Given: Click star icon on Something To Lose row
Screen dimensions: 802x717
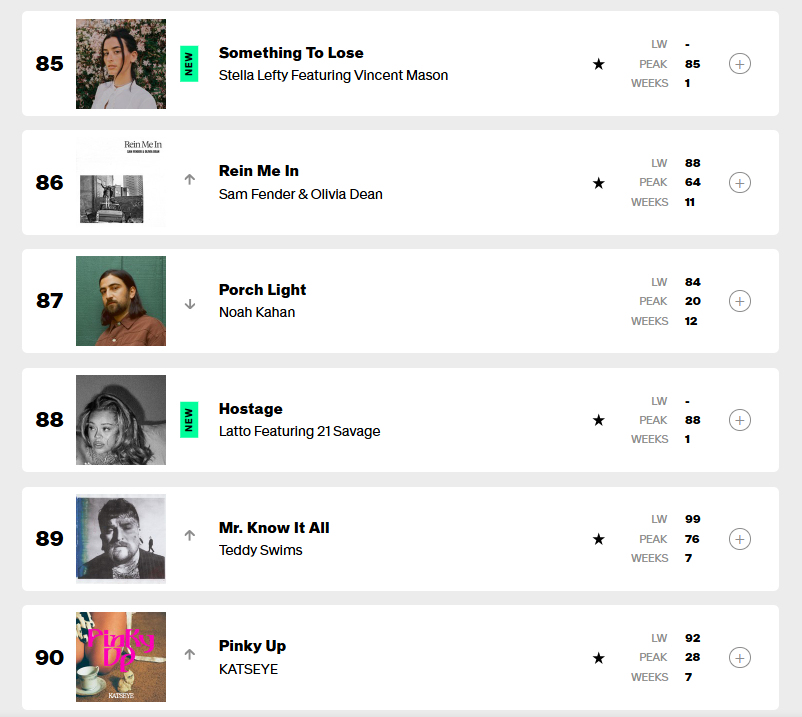Looking at the screenshot, I should coord(598,64).
